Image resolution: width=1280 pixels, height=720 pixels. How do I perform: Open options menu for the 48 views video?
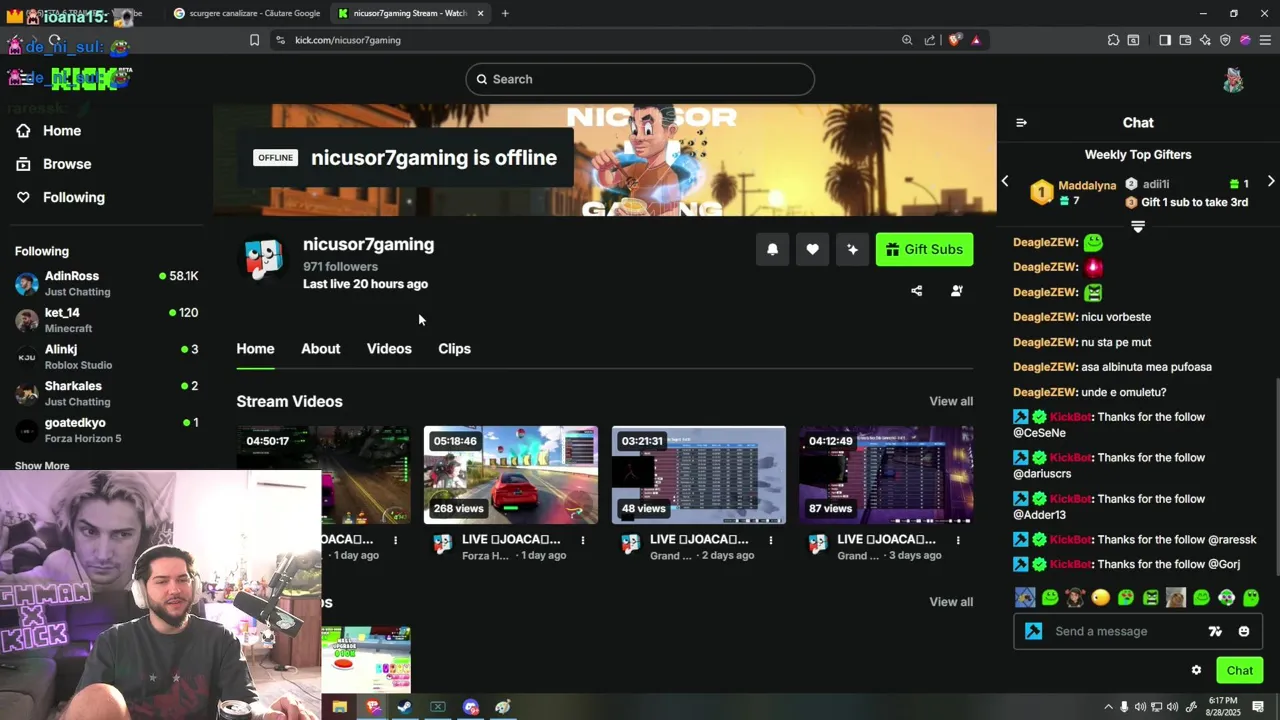(771, 540)
